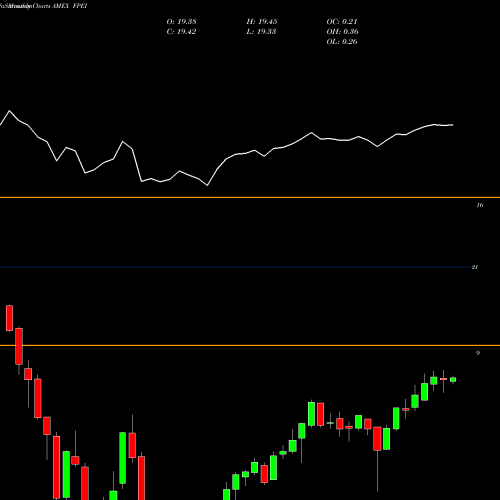
Task: Select the high price H: 19.45
Action: pos(262,22)
